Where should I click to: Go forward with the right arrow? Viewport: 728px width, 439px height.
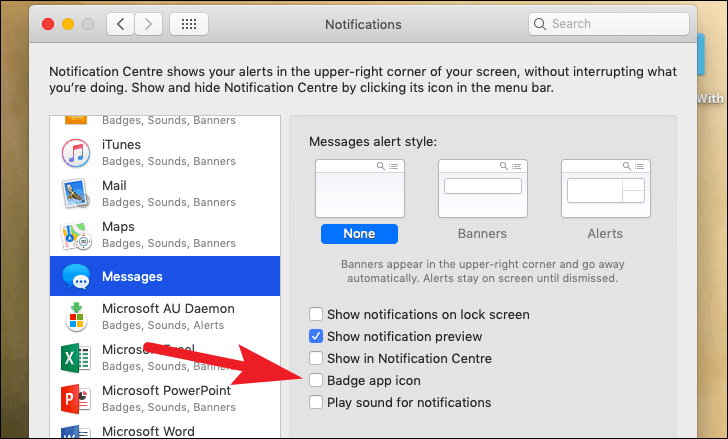tap(149, 24)
